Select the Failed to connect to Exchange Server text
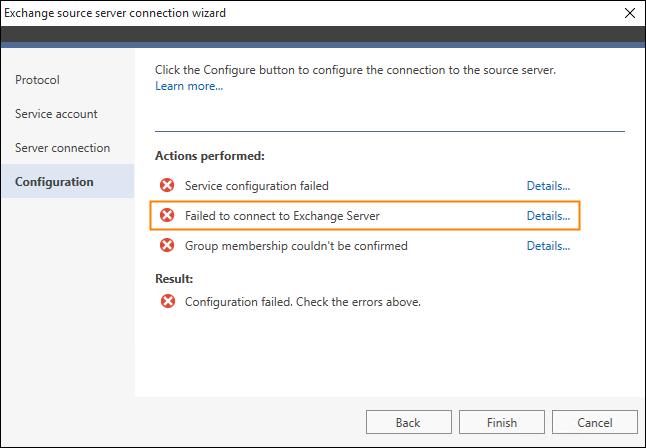The width and height of the screenshot is (646, 448). (282, 216)
